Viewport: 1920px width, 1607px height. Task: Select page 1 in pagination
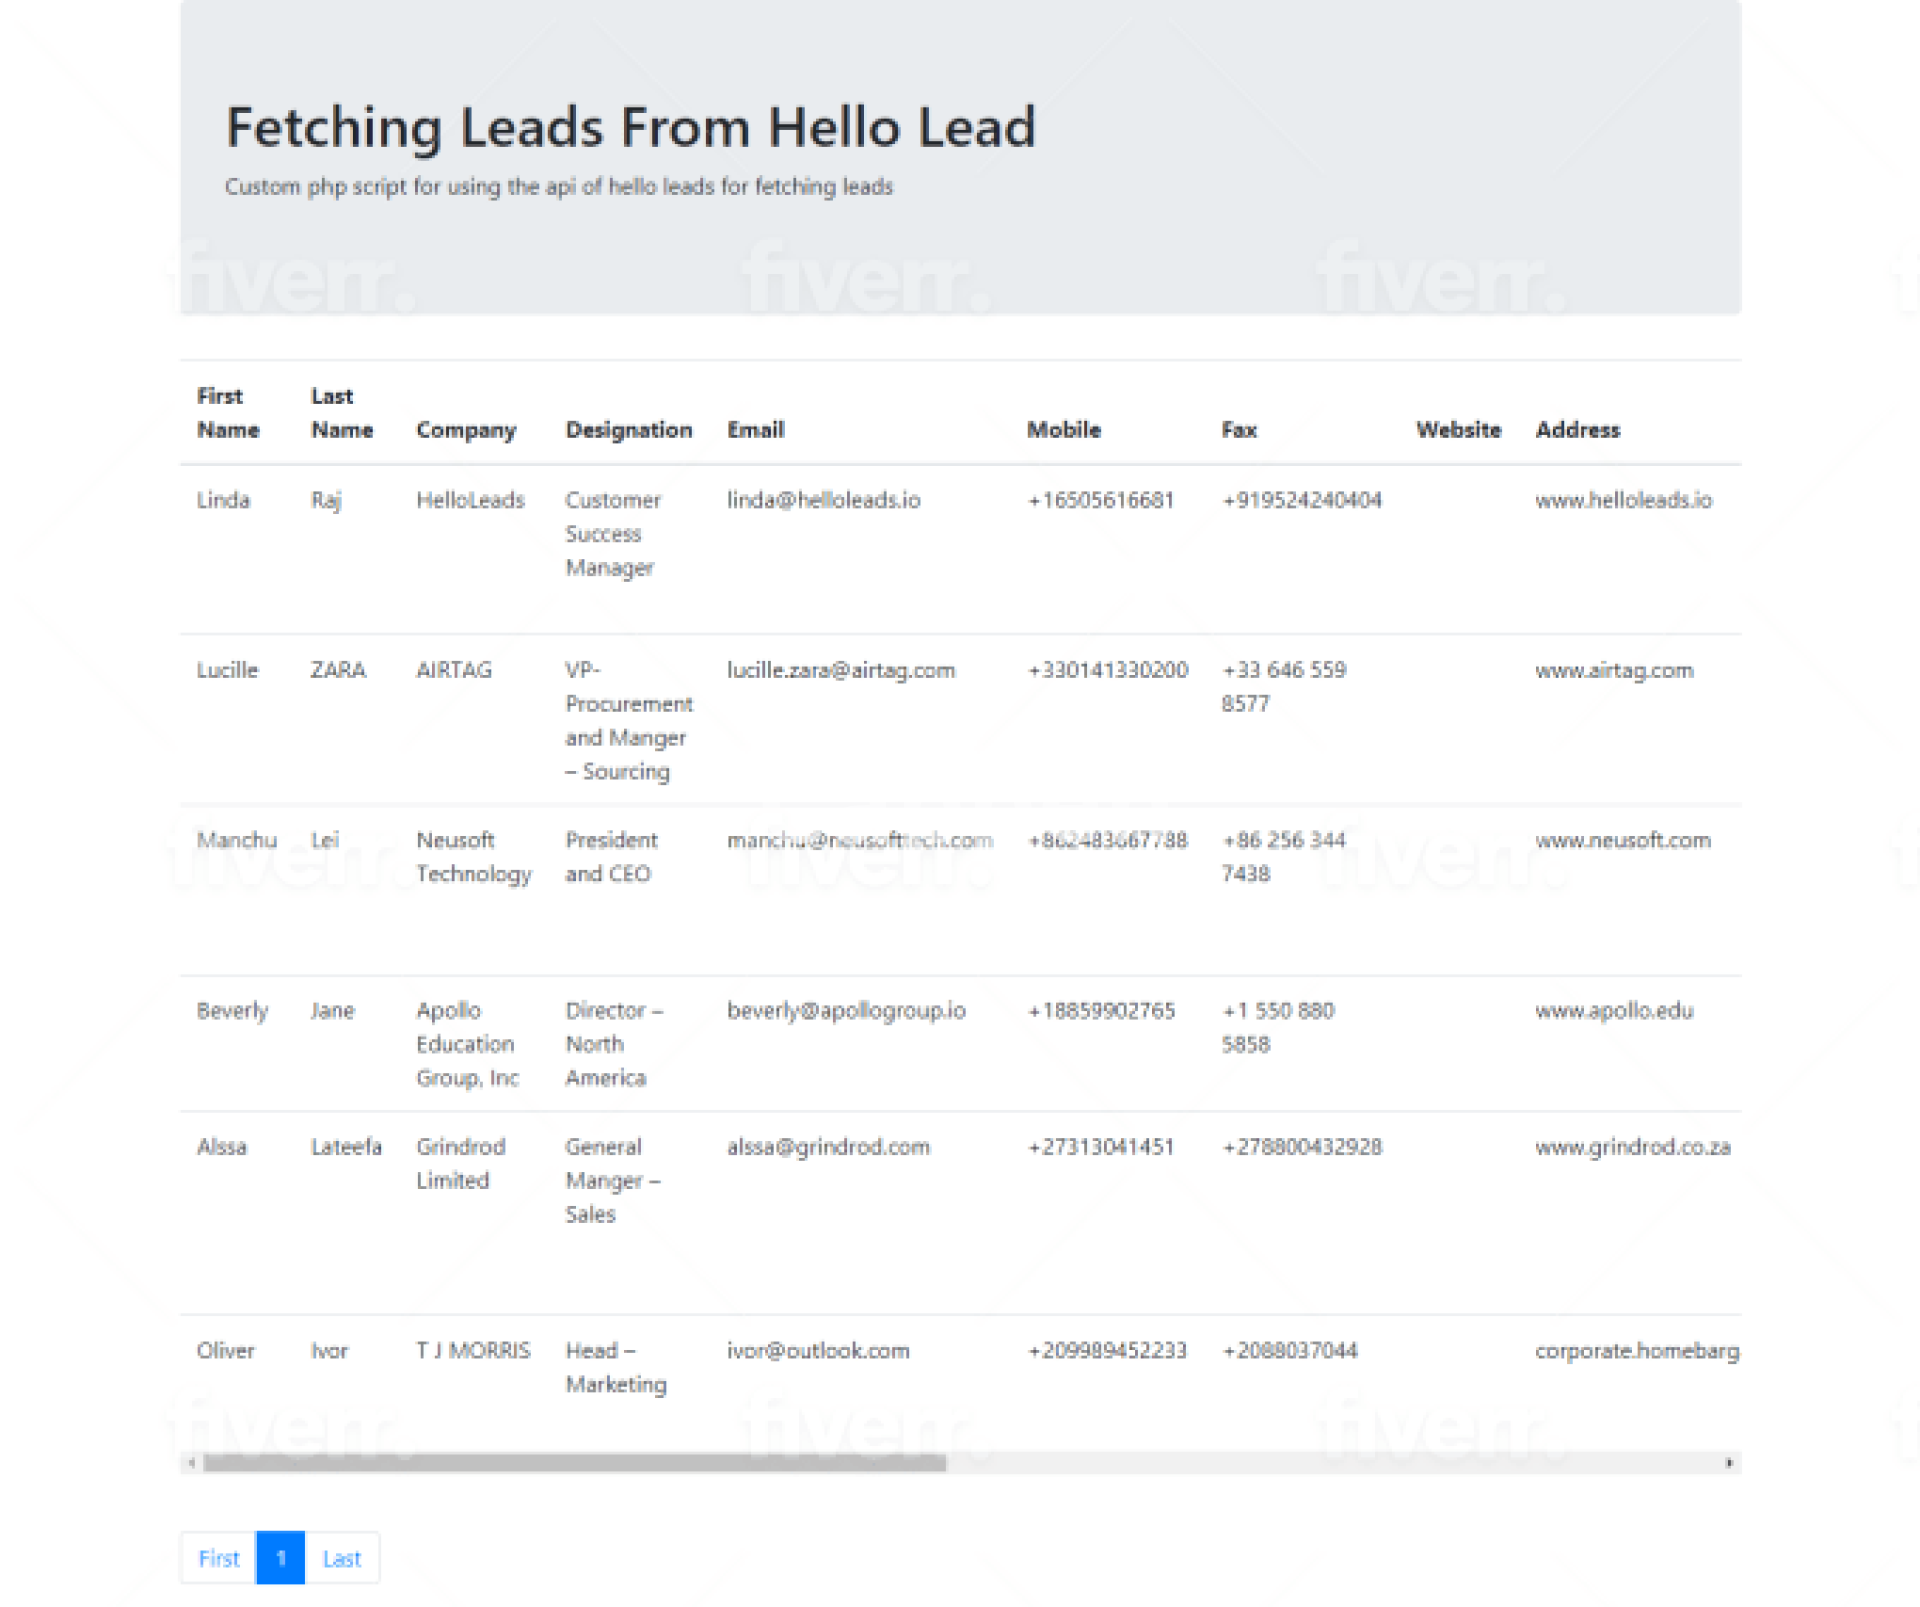point(281,1558)
